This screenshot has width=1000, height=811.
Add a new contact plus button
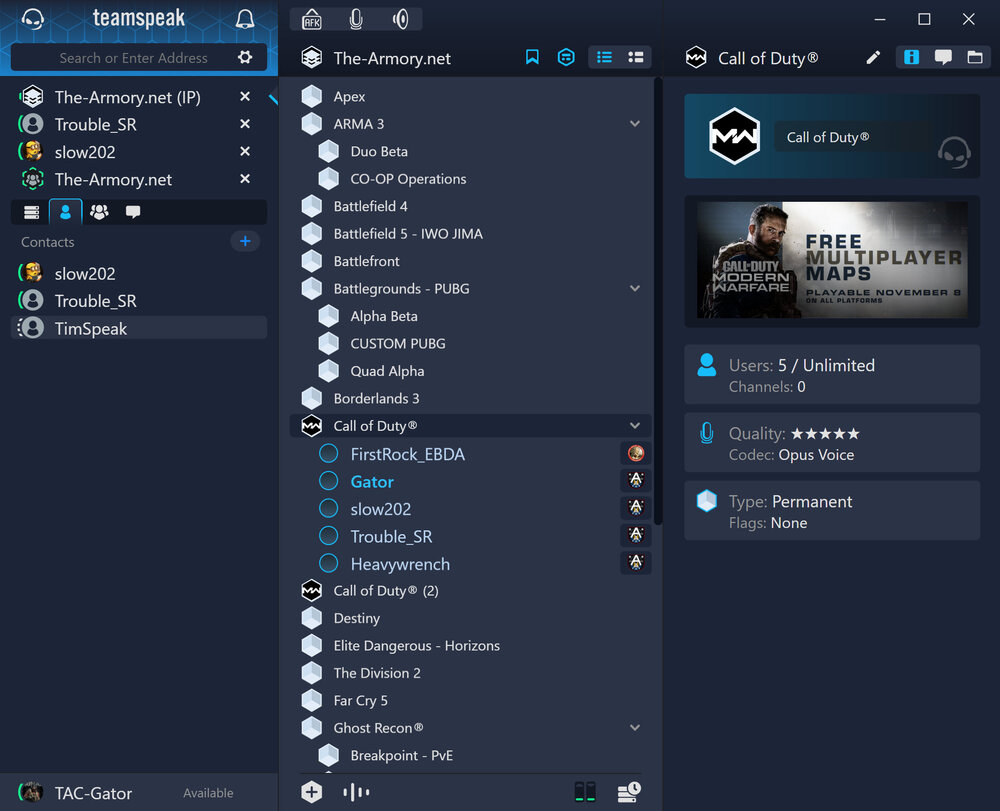tap(245, 241)
